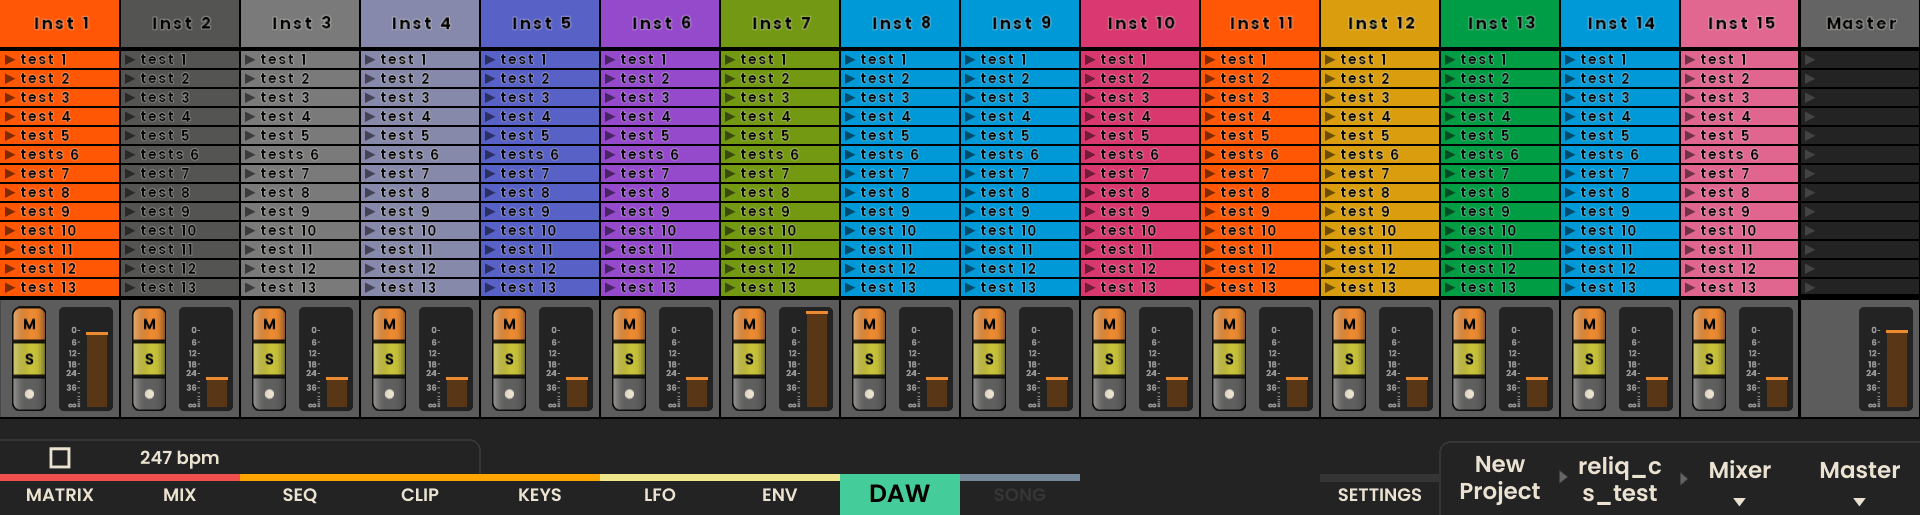Open the SETTINGS button

pyautogui.click(x=1379, y=495)
